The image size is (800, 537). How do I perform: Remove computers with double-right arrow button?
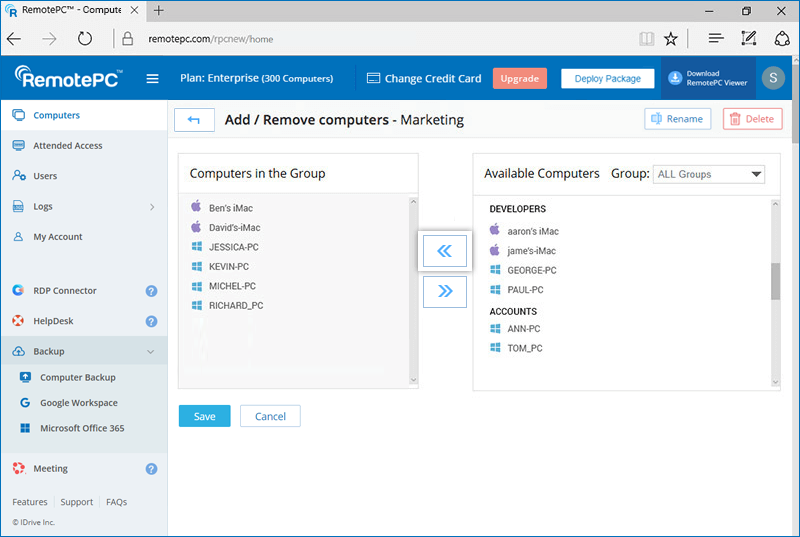pyautogui.click(x=445, y=291)
